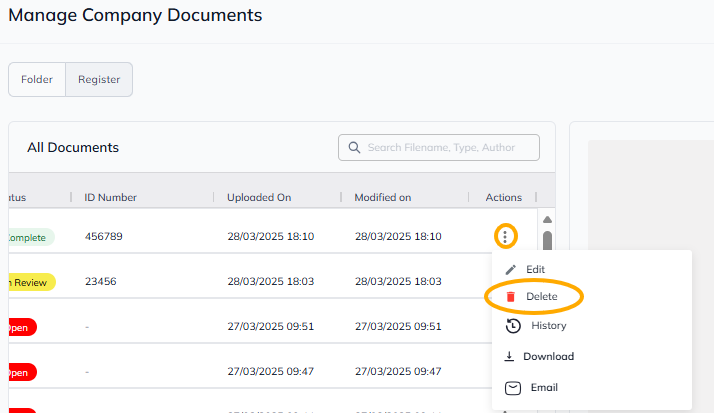Image resolution: width=714 pixels, height=413 pixels.
Task: Click the Open badge uploaded at 09:51
Action: point(20,327)
